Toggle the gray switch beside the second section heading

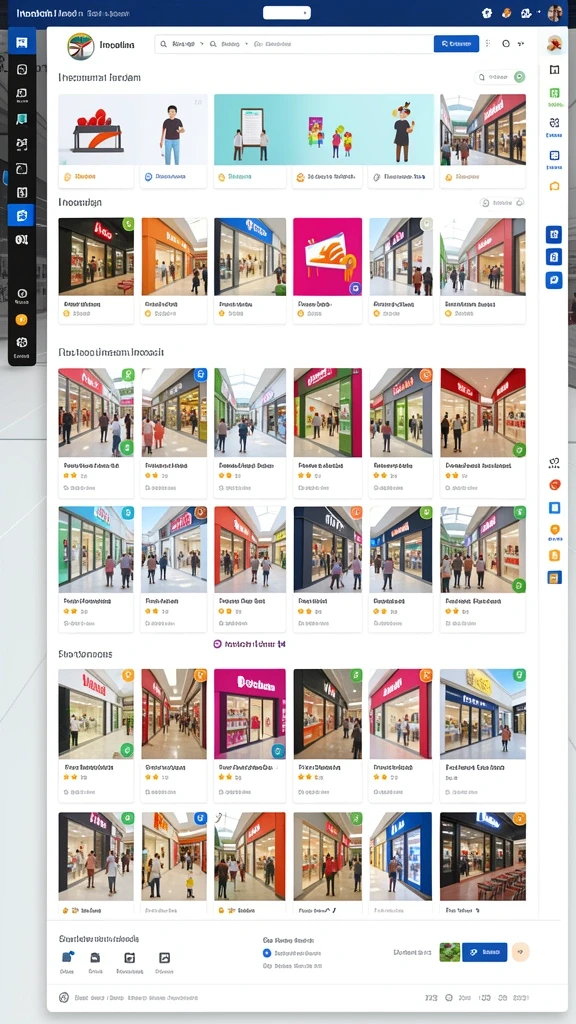click(520, 203)
